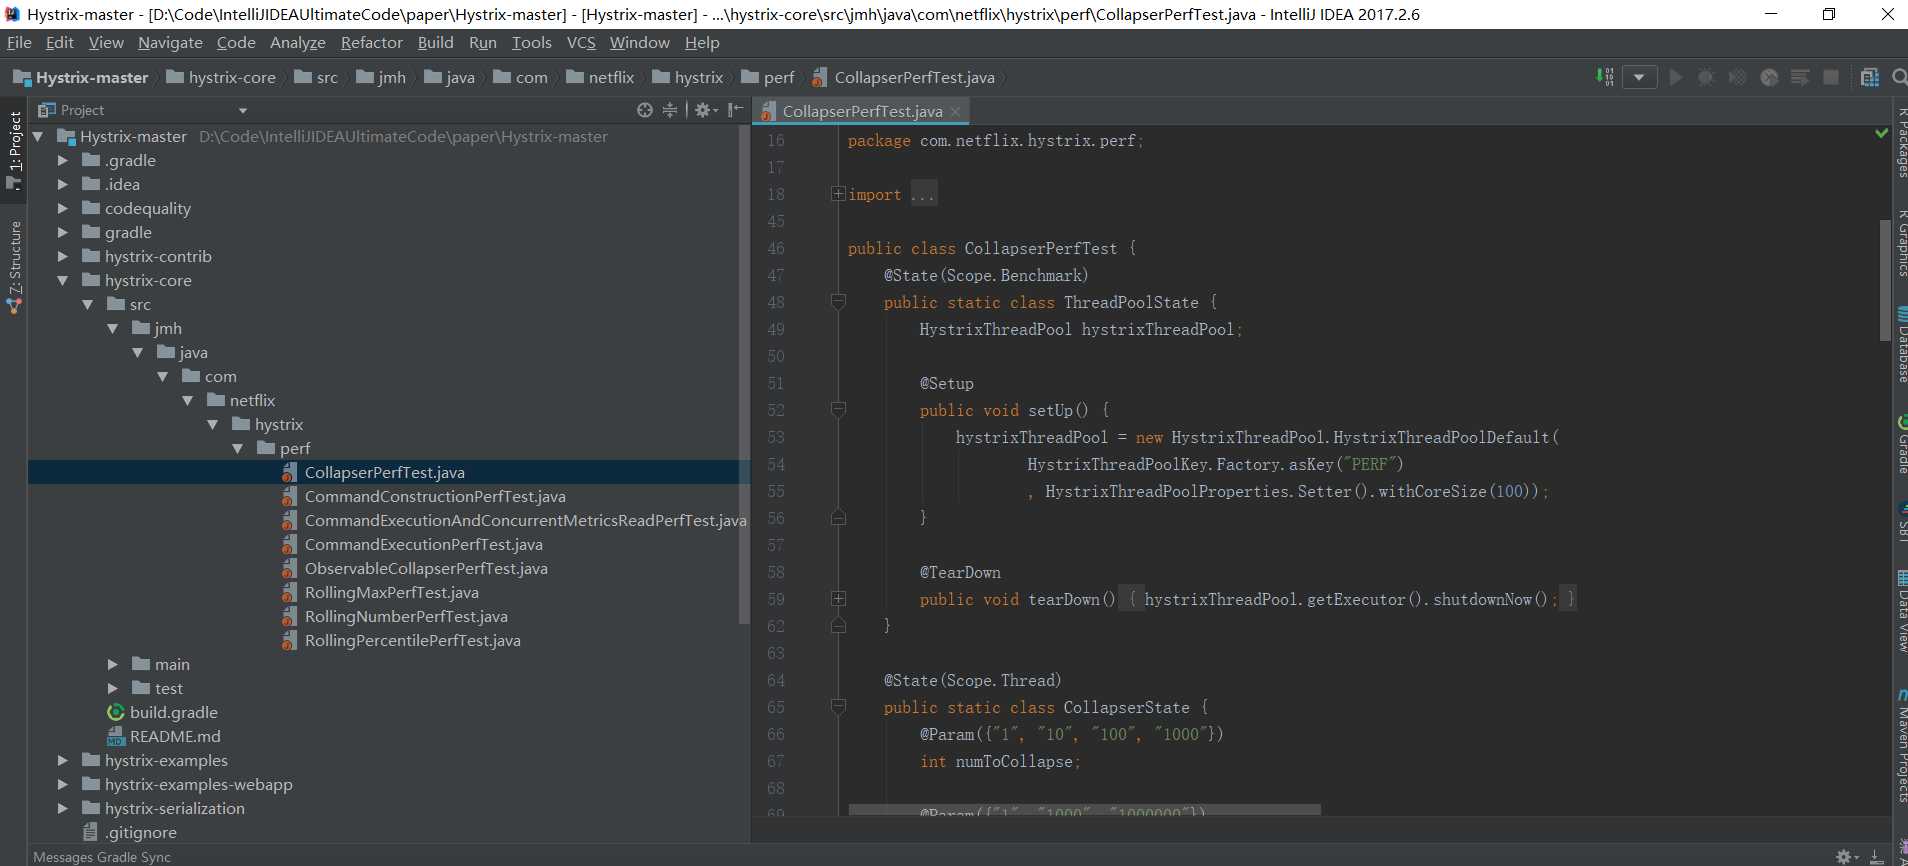Open the Structure side tool window
1908x866 pixels.
click(x=14, y=266)
